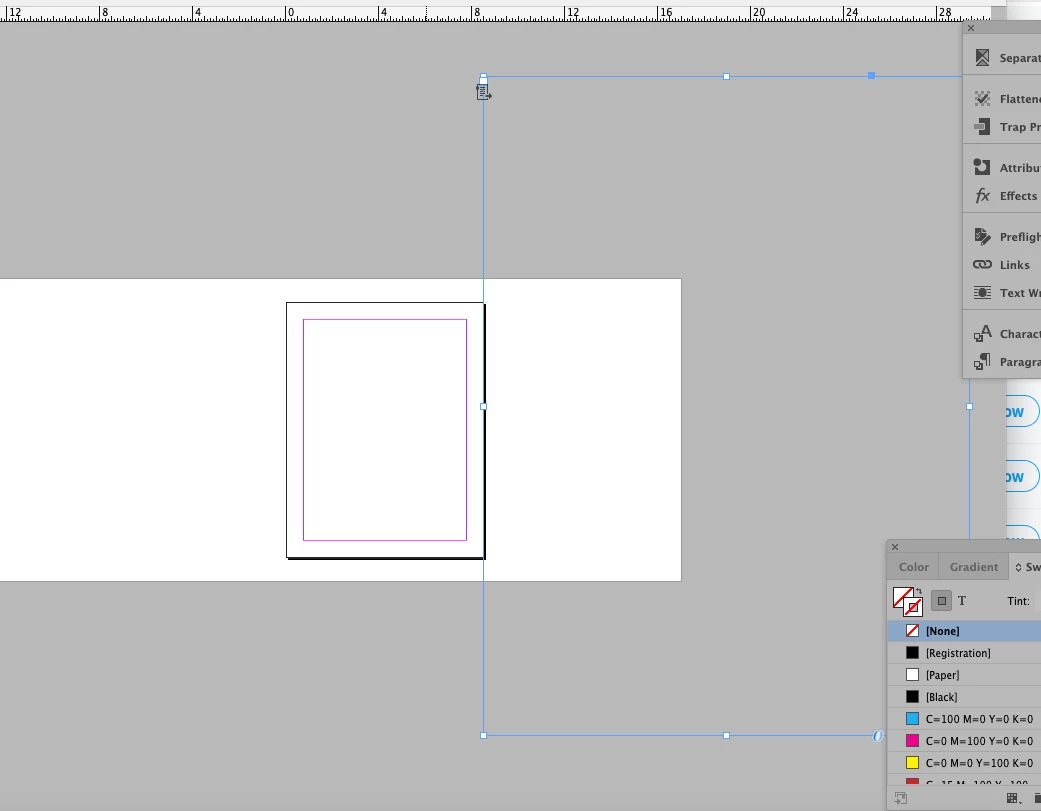Open the swatch view options grid menu
This screenshot has width=1041, height=811.
tap(1013, 798)
